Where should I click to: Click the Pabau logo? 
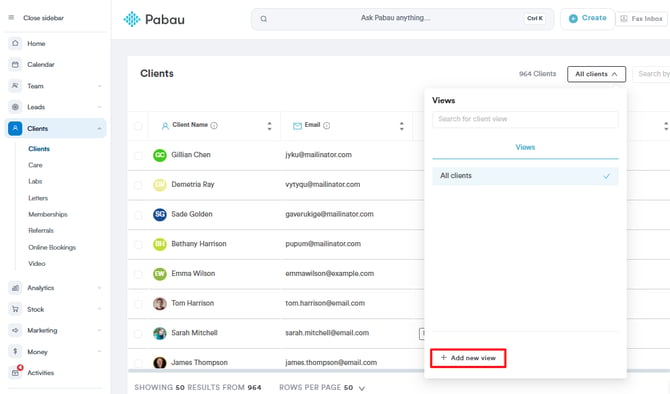point(154,19)
